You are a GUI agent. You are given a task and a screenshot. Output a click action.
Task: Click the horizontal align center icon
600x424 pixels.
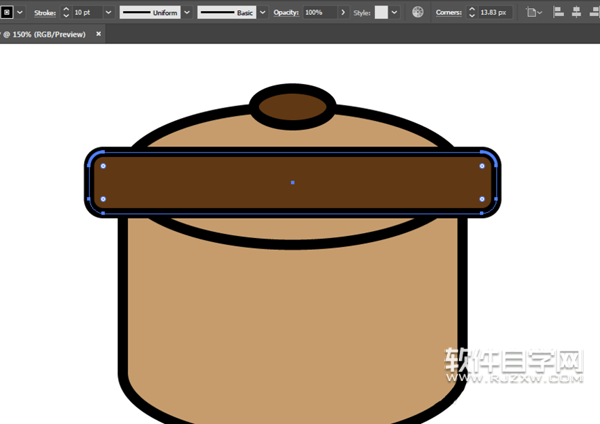point(578,12)
